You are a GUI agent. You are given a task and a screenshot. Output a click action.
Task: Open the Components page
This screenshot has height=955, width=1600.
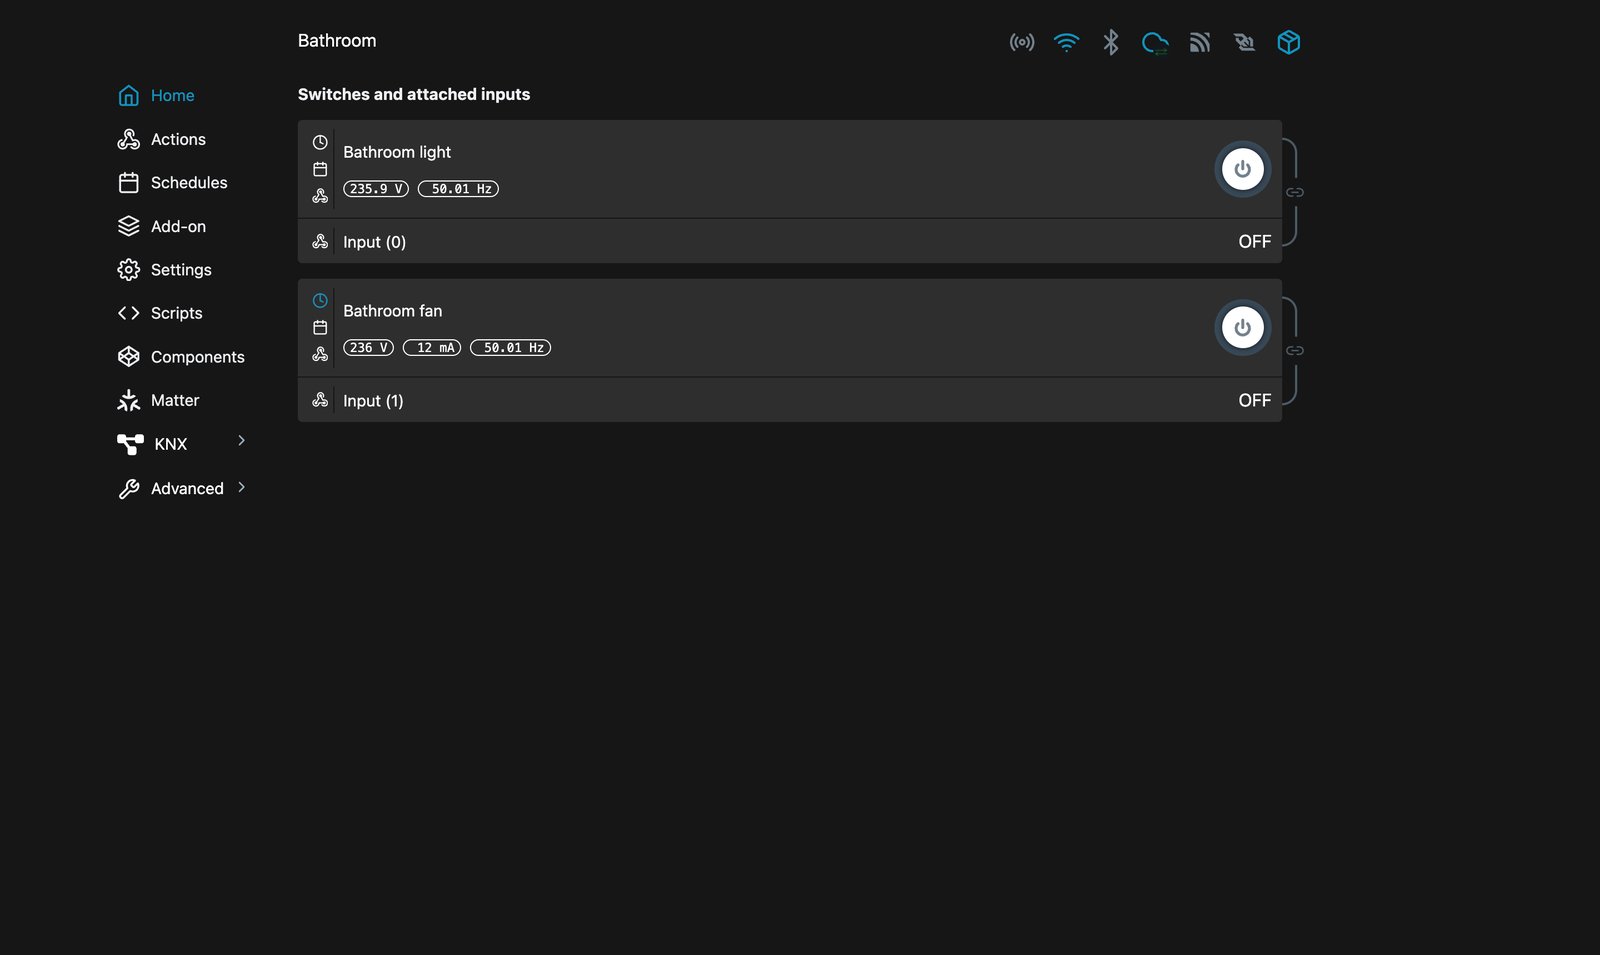[x=181, y=357]
